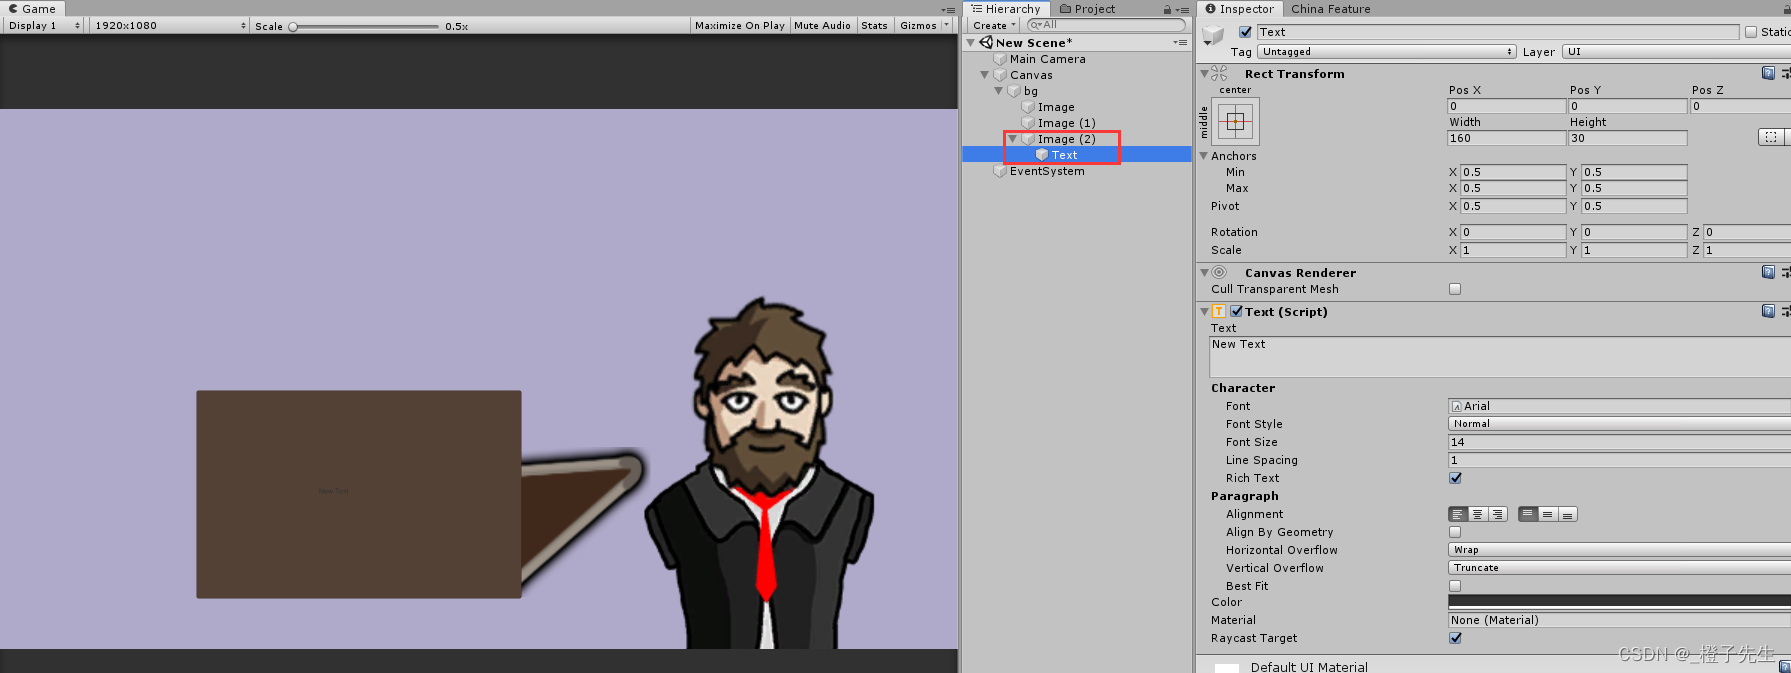1791x673 pixels.
Task: Click blueprint mode button beside Height field
Action: click(x=1770, y=137)
